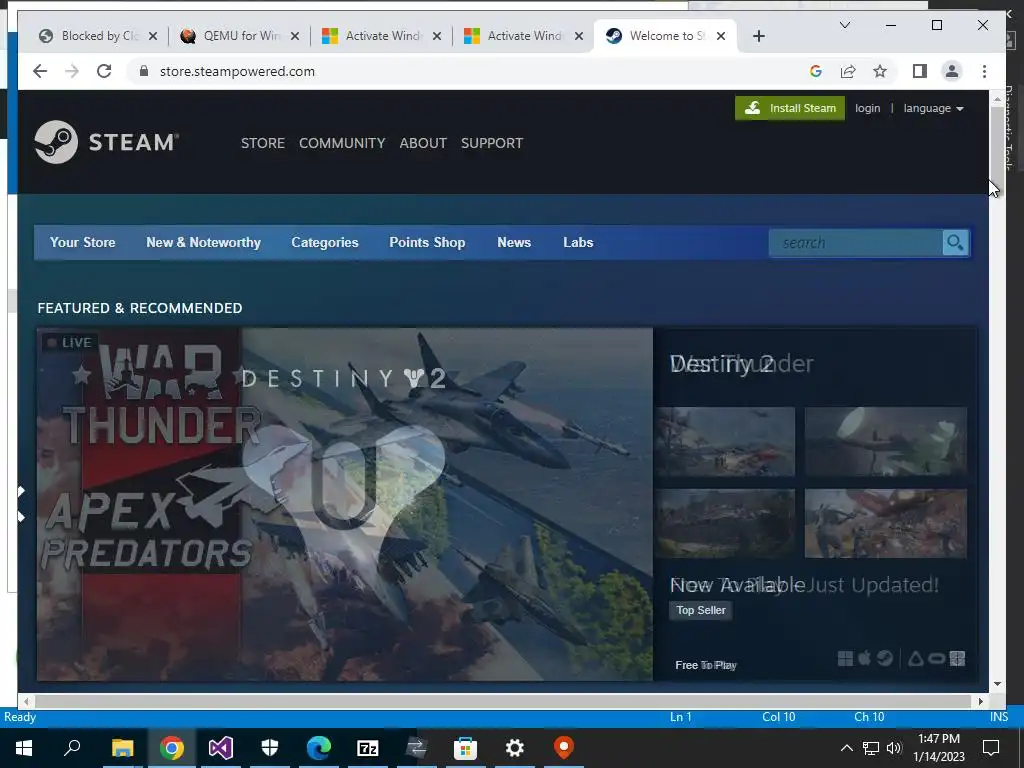Open New & Noteworthy tab
Image resolution: width=1024 pixels, height=768 pixels.
click(203, 242)
